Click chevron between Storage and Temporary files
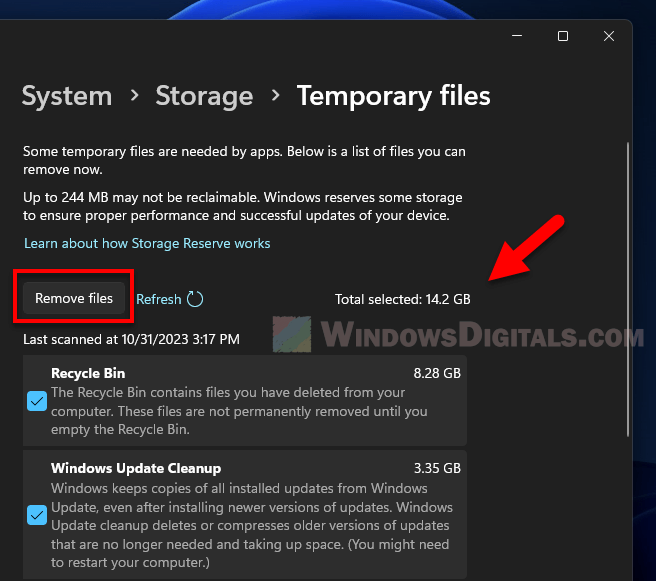 pyautogui.click(x=275, y=95)
